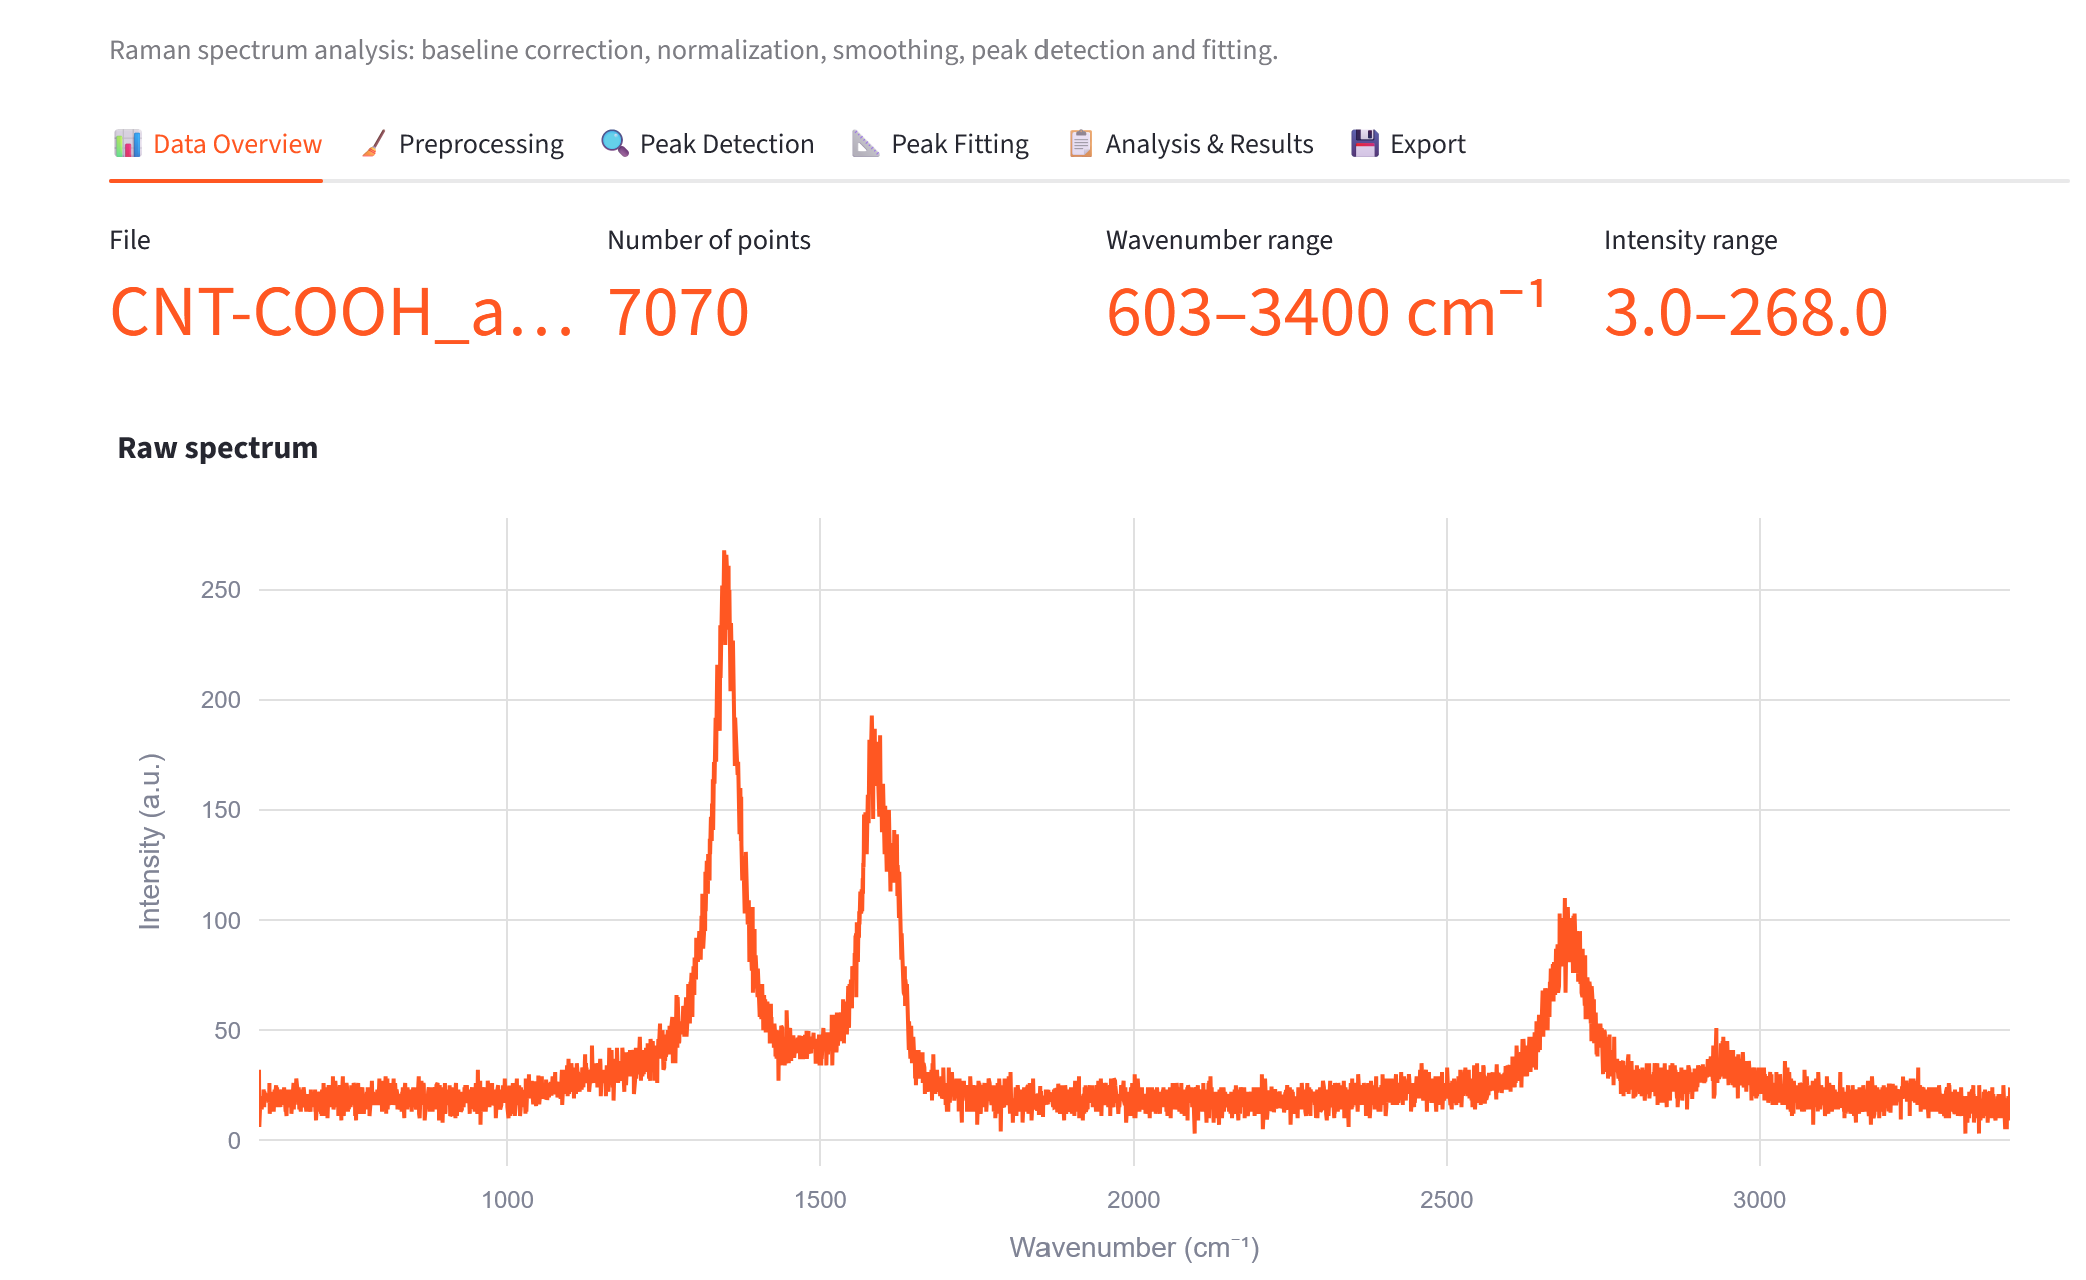Click the y-axis tick label 100
The height and width of the screenshot is (1280, 2086).
pos(221,921)
